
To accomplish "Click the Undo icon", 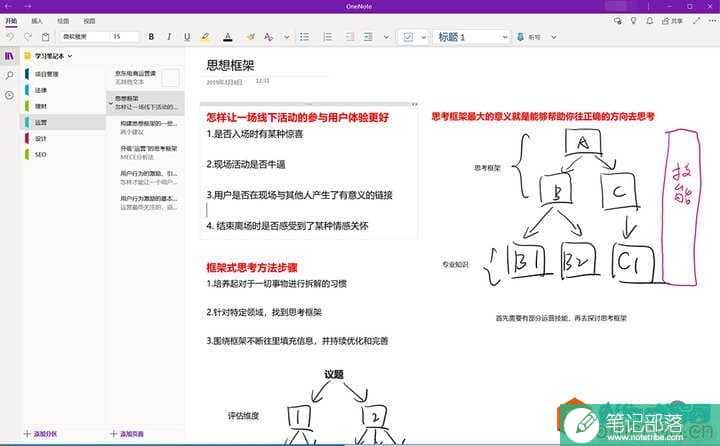I will (x=10, y=37).
